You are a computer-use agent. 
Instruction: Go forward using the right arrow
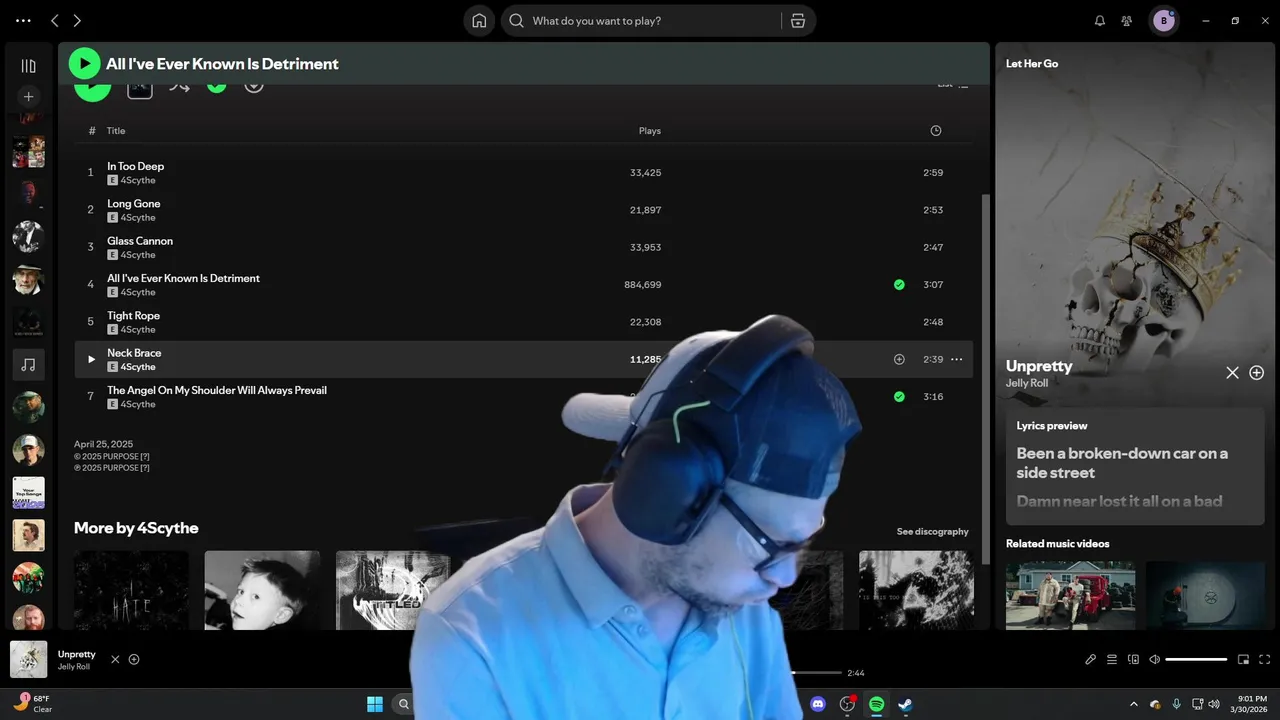point(77,20)
